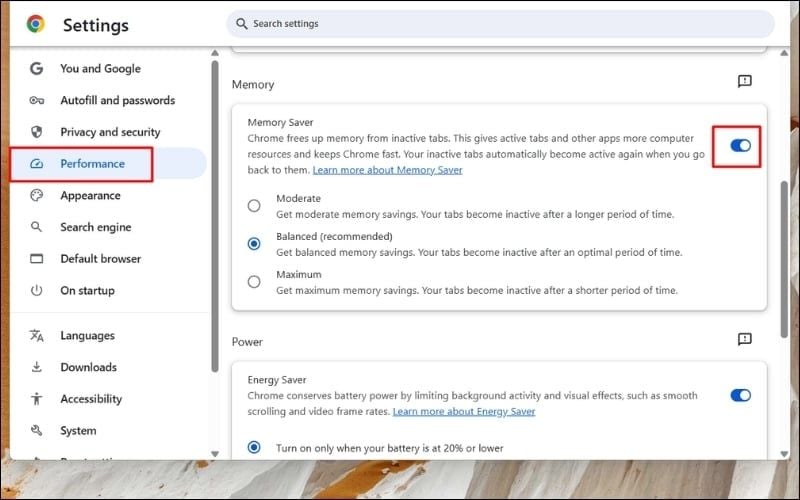Click the Google G icon in sidebar
Viewport: 800px width, 500px height.
click(36, 68)
